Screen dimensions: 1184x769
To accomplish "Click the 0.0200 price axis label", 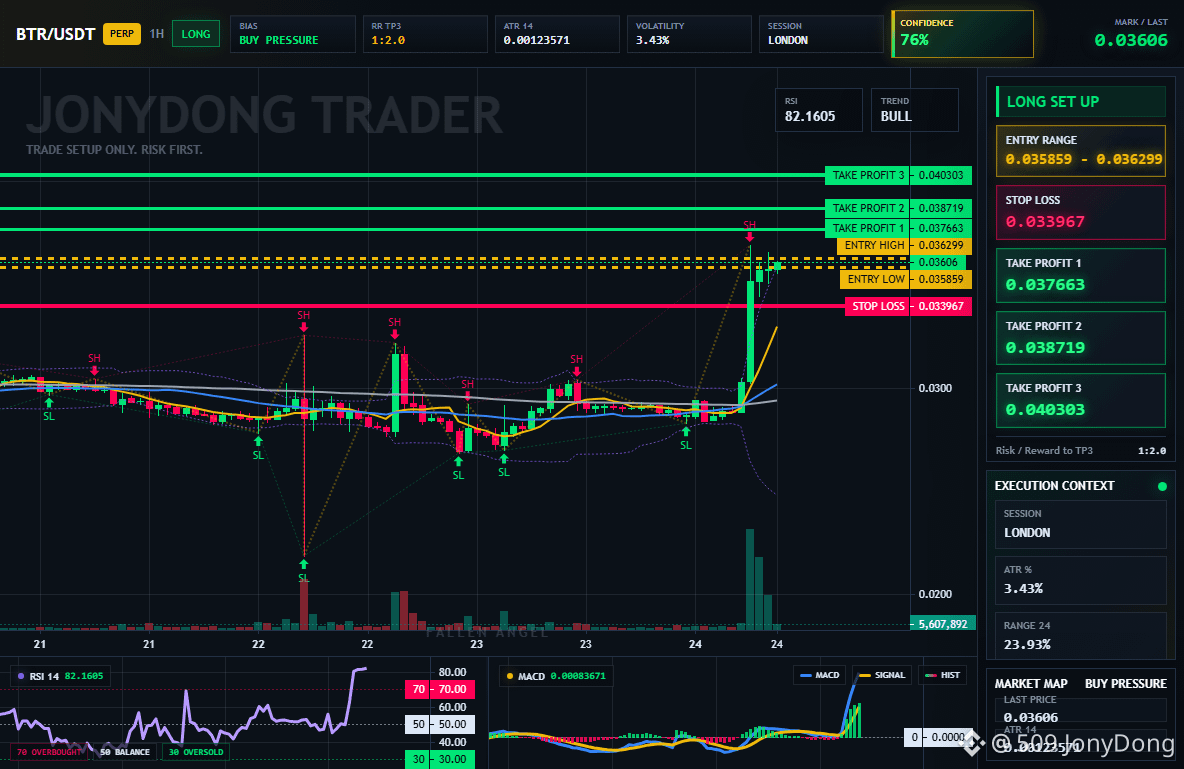I will tap(935, 595).
